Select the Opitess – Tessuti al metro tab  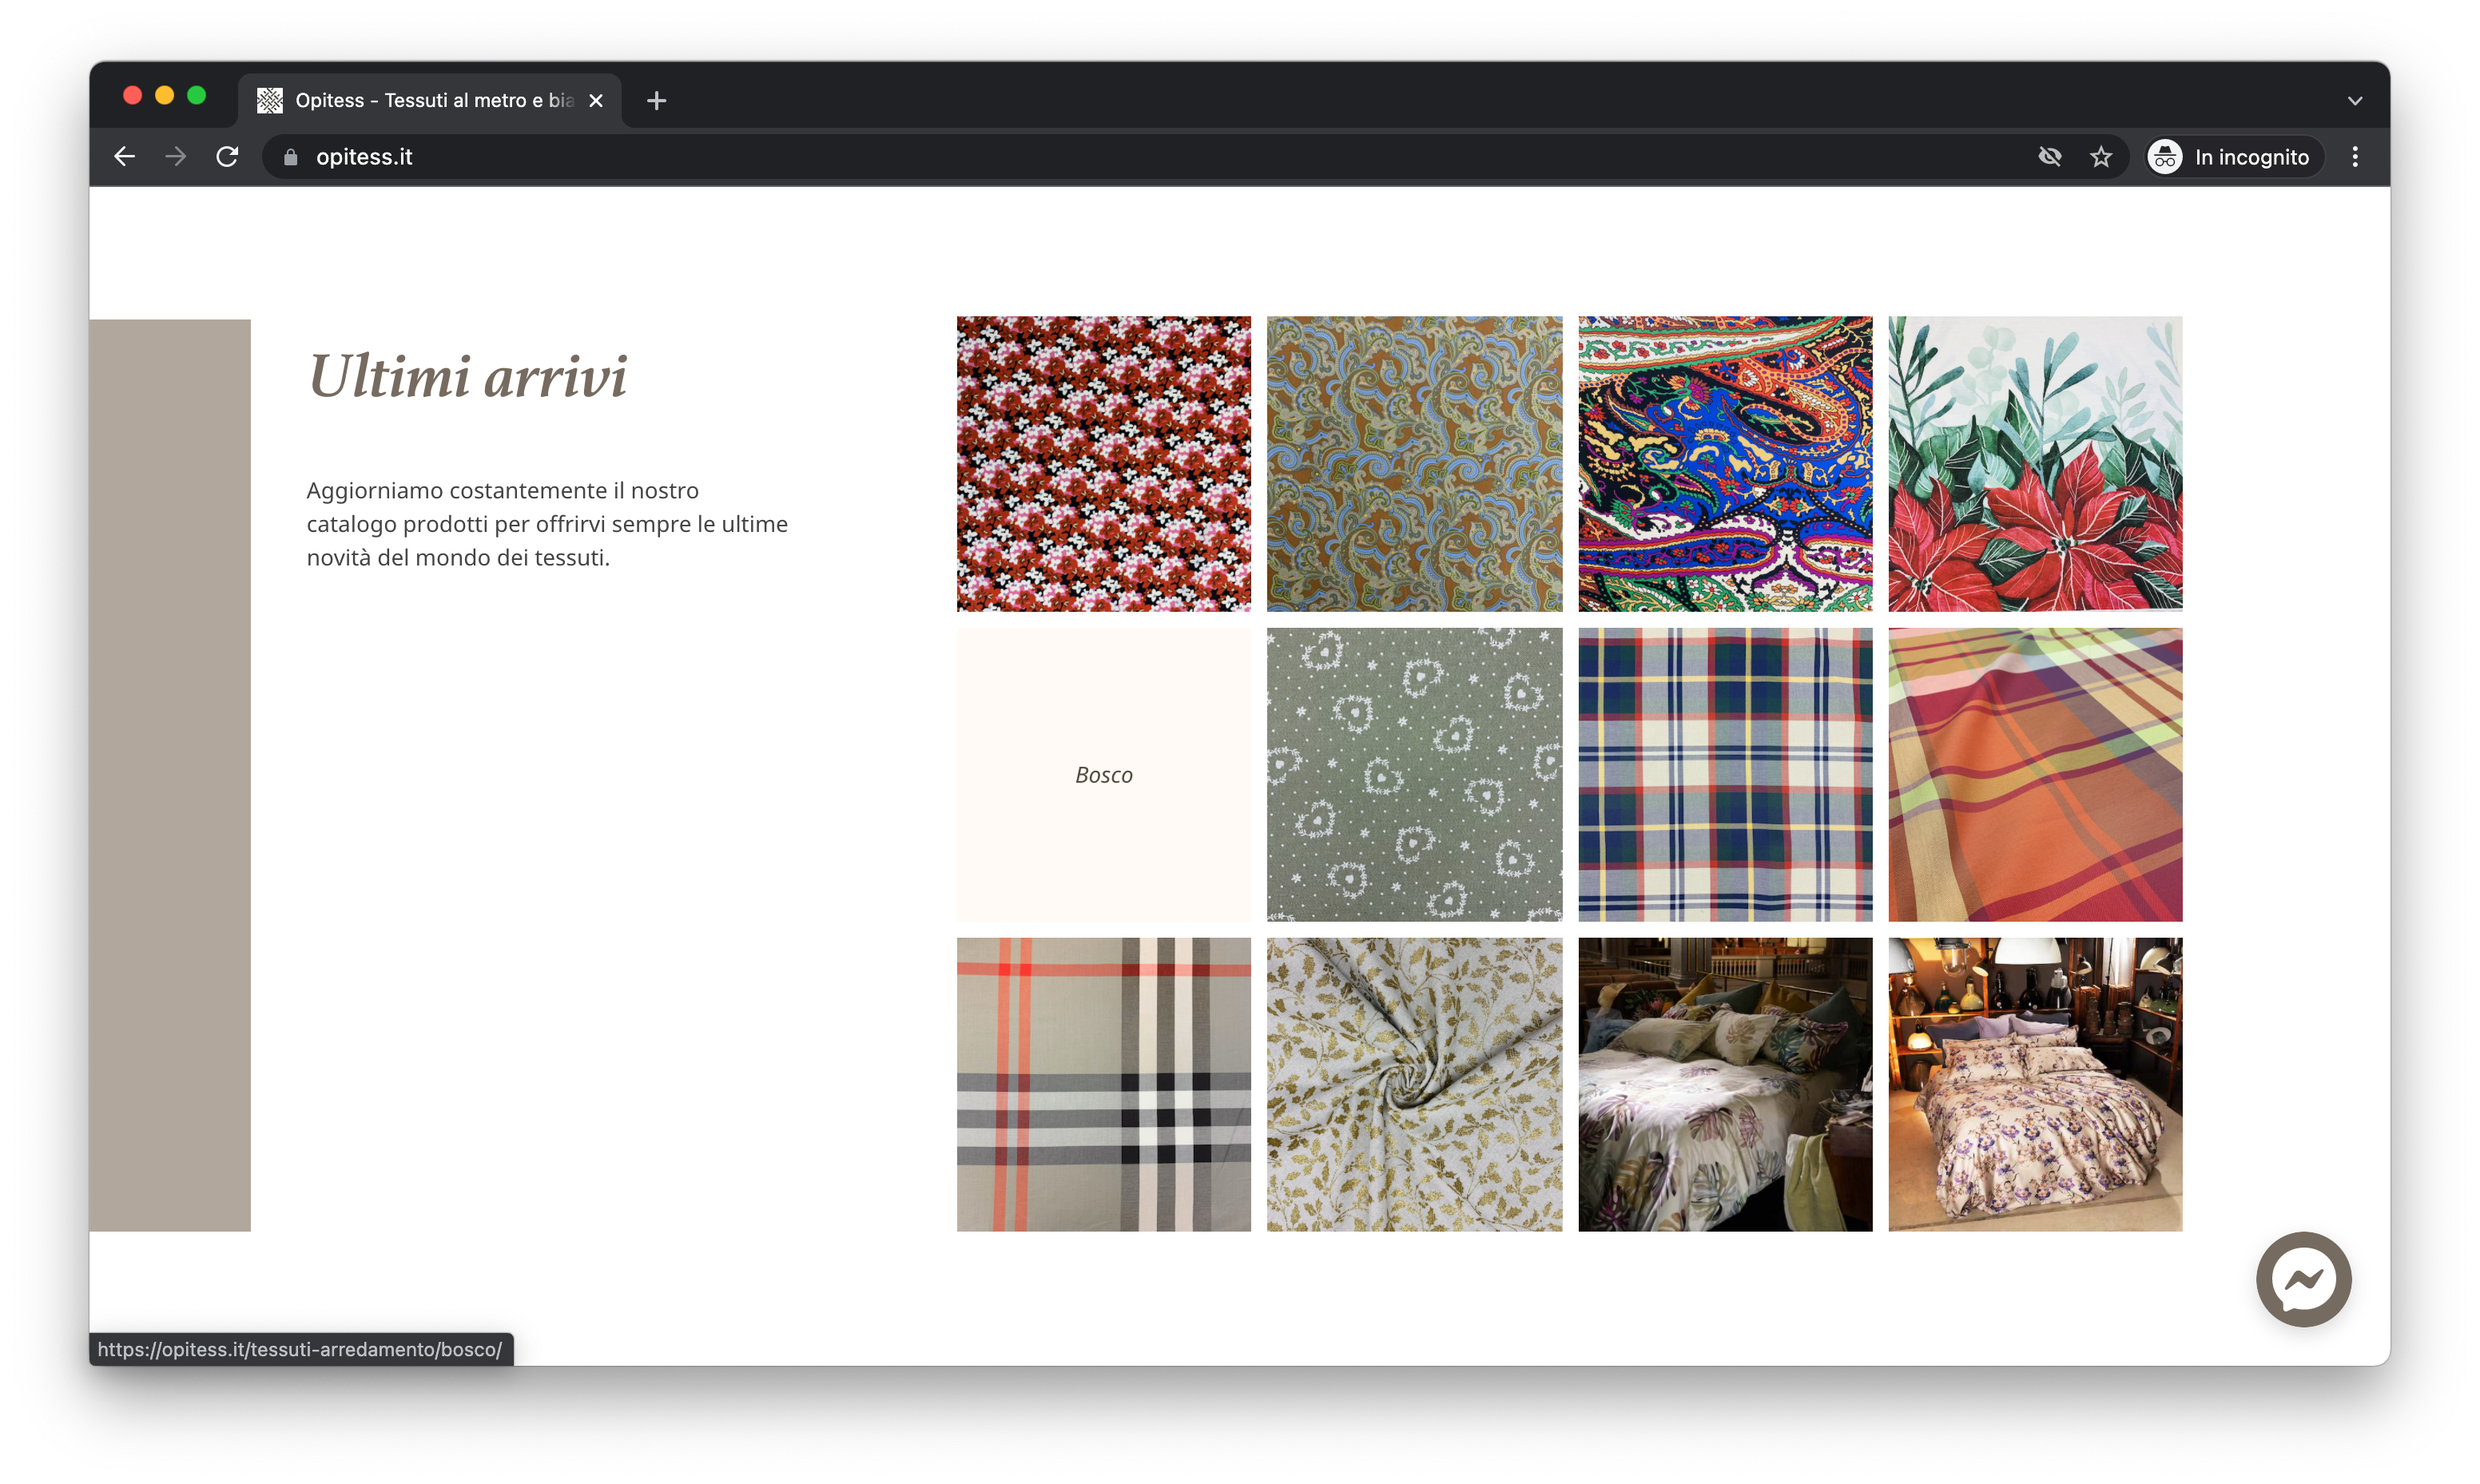pos(430,101)
